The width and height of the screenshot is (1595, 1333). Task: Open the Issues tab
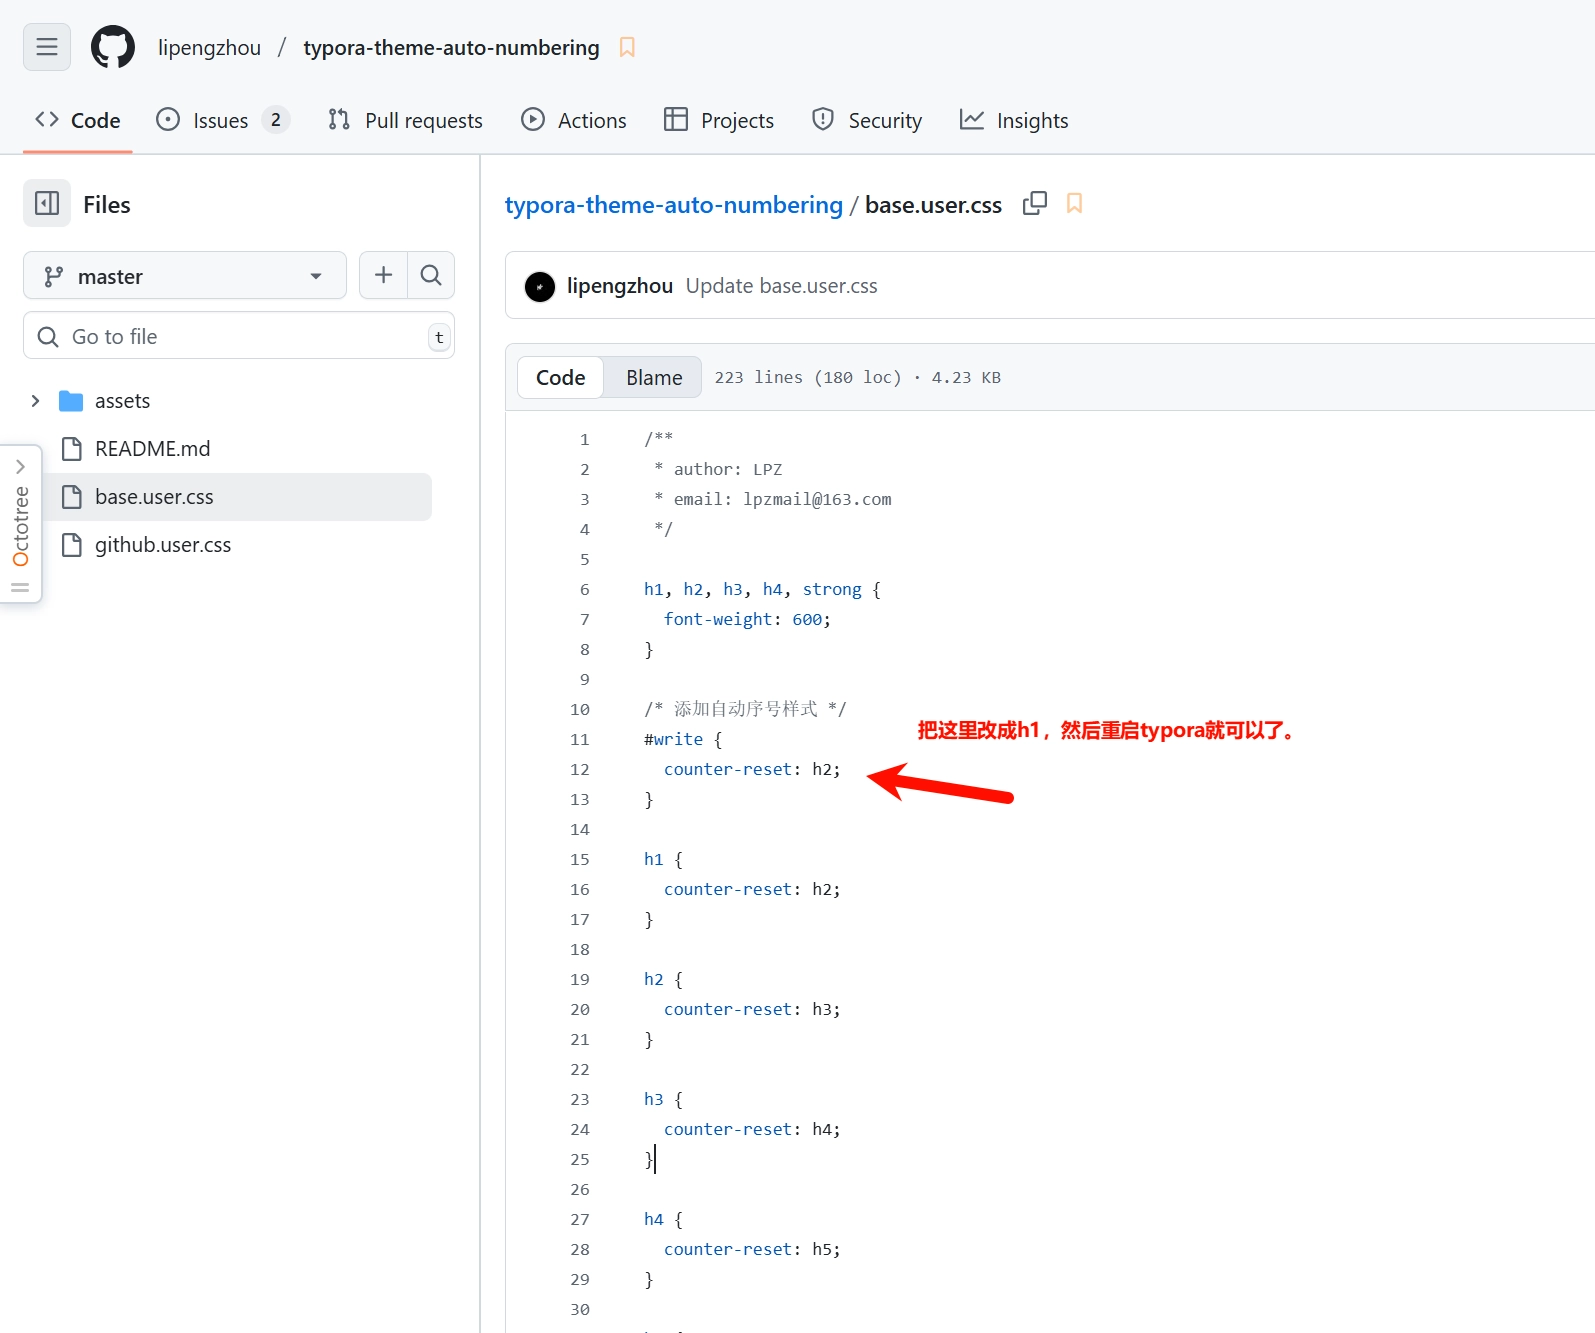[221, 120]
